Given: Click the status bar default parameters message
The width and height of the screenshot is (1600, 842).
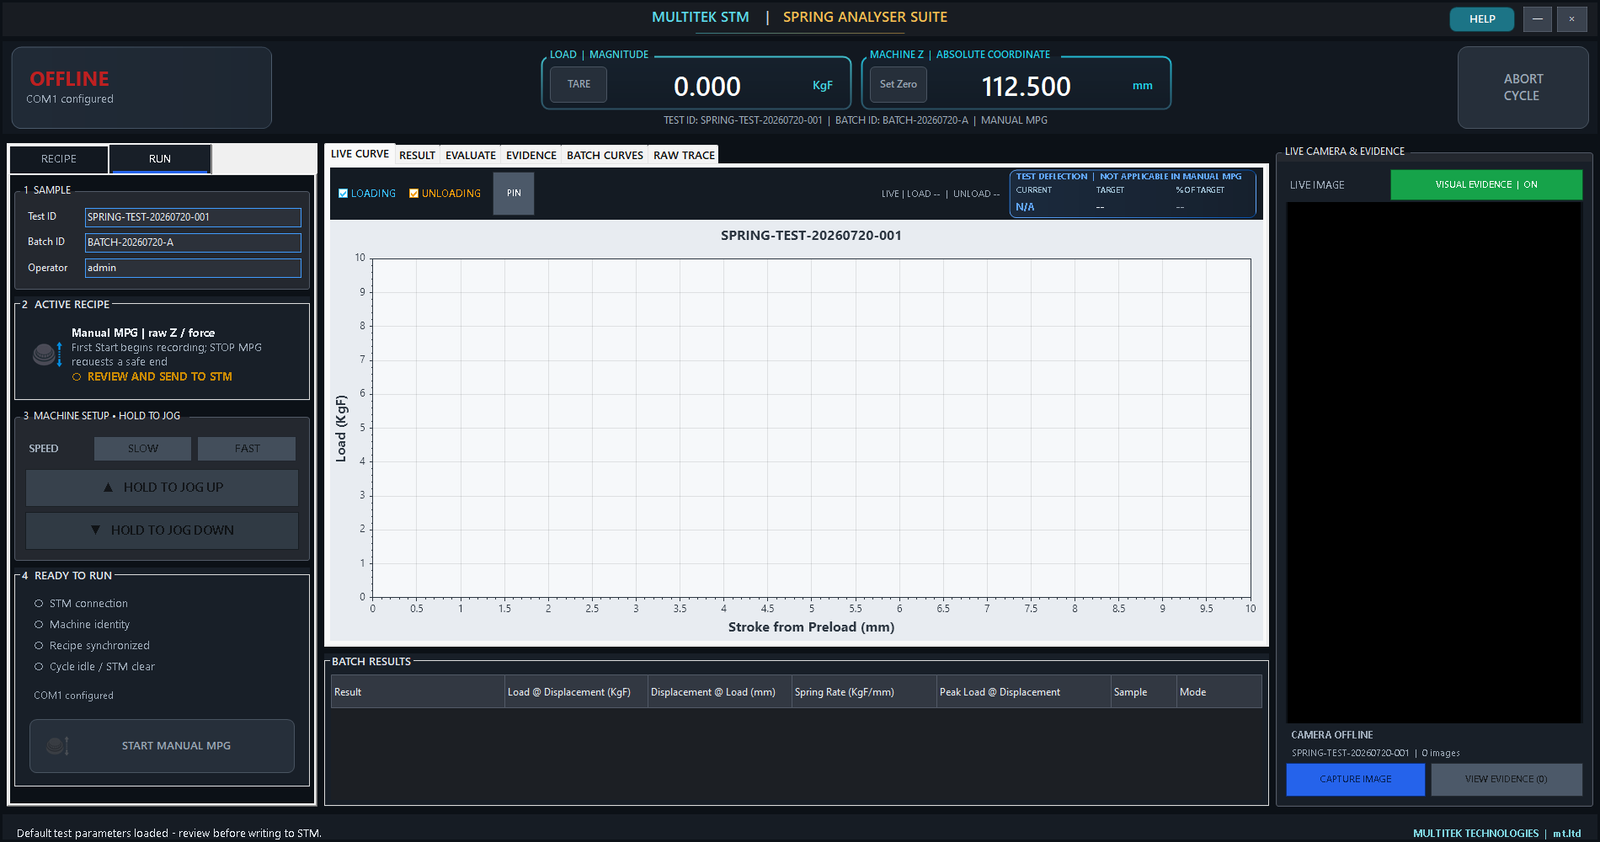Looking at the screenshot, I should (169, 833).
